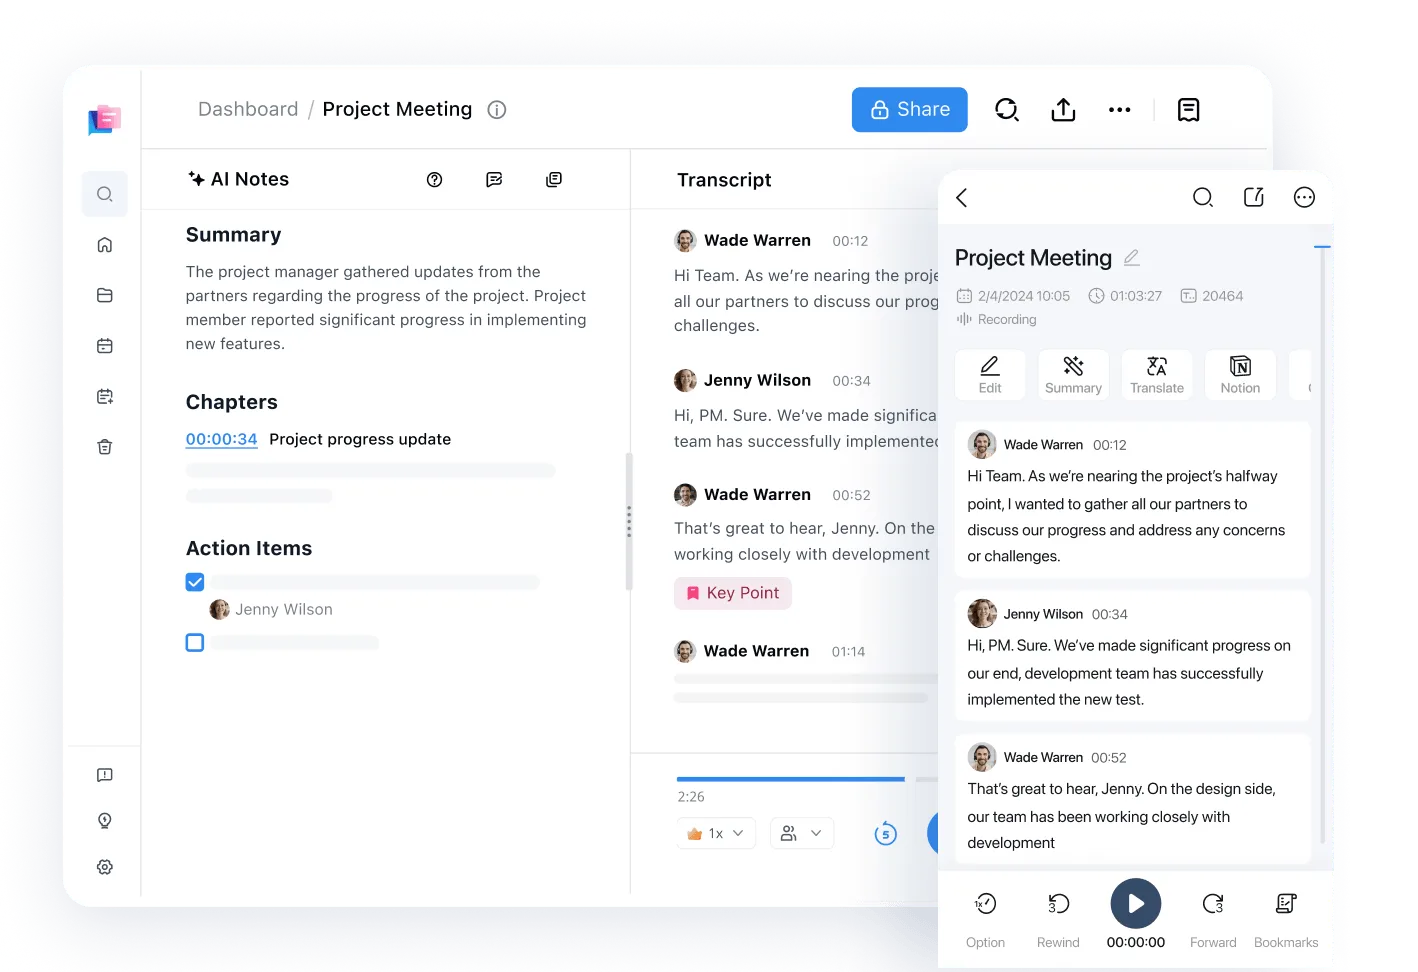The height and width of the screenshot is (972, 1418).
Task: Jump to chapter timestamp 00:00:34
Action: pos(222,439)
